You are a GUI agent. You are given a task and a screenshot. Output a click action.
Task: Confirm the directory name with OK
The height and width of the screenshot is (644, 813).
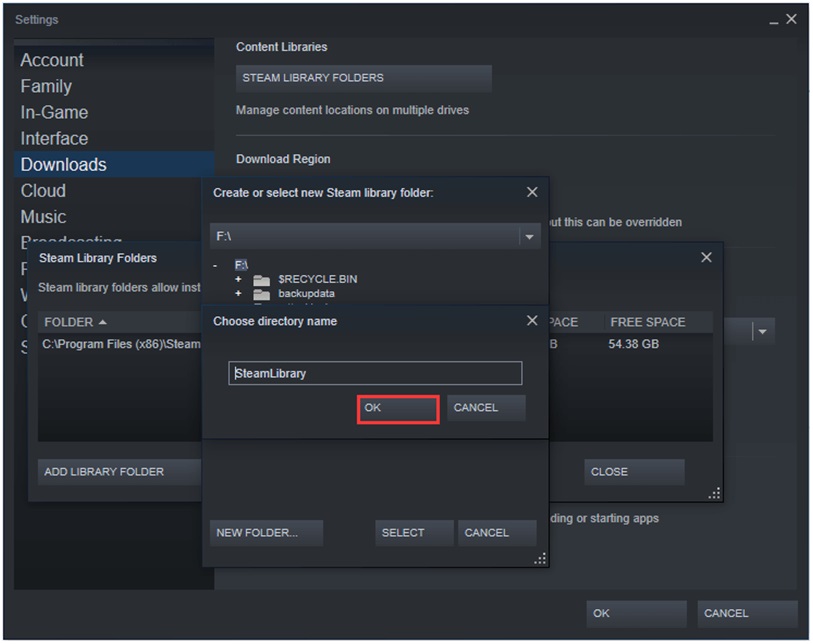tap(397, 408)
